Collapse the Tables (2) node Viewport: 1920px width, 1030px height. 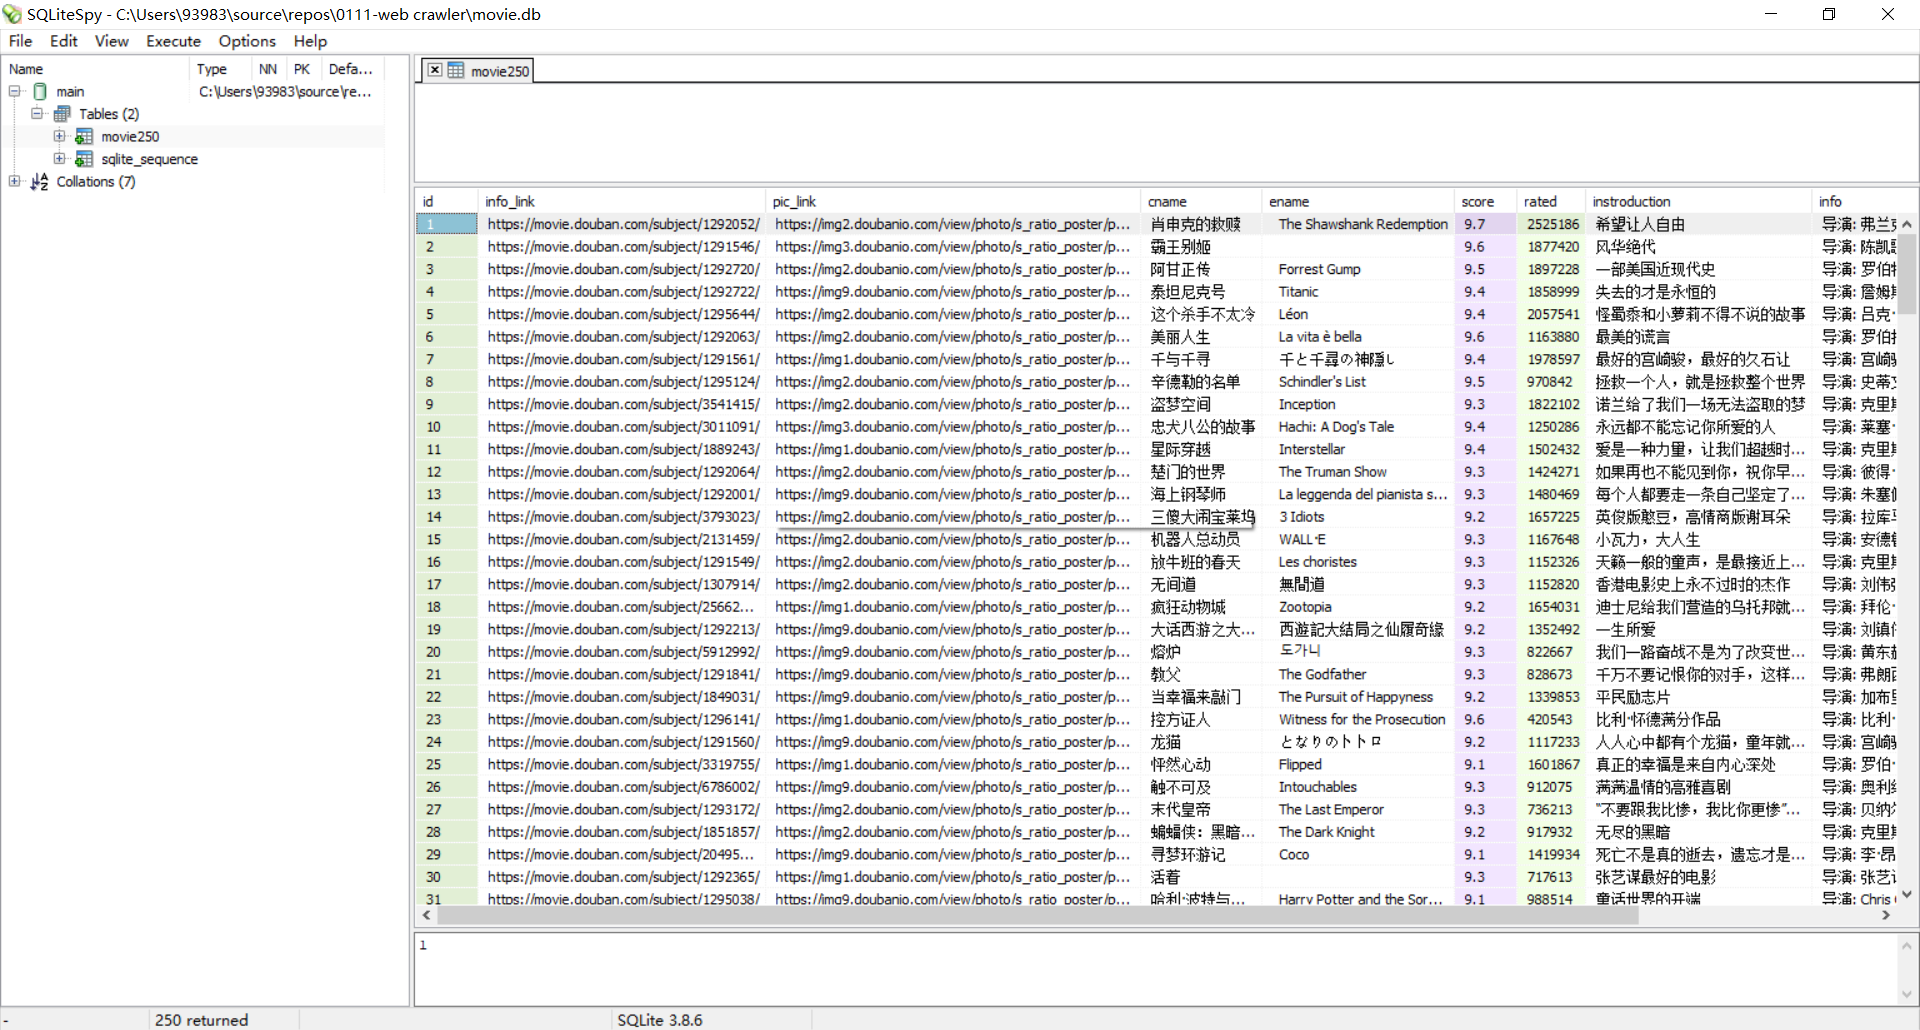pos(37,114)
